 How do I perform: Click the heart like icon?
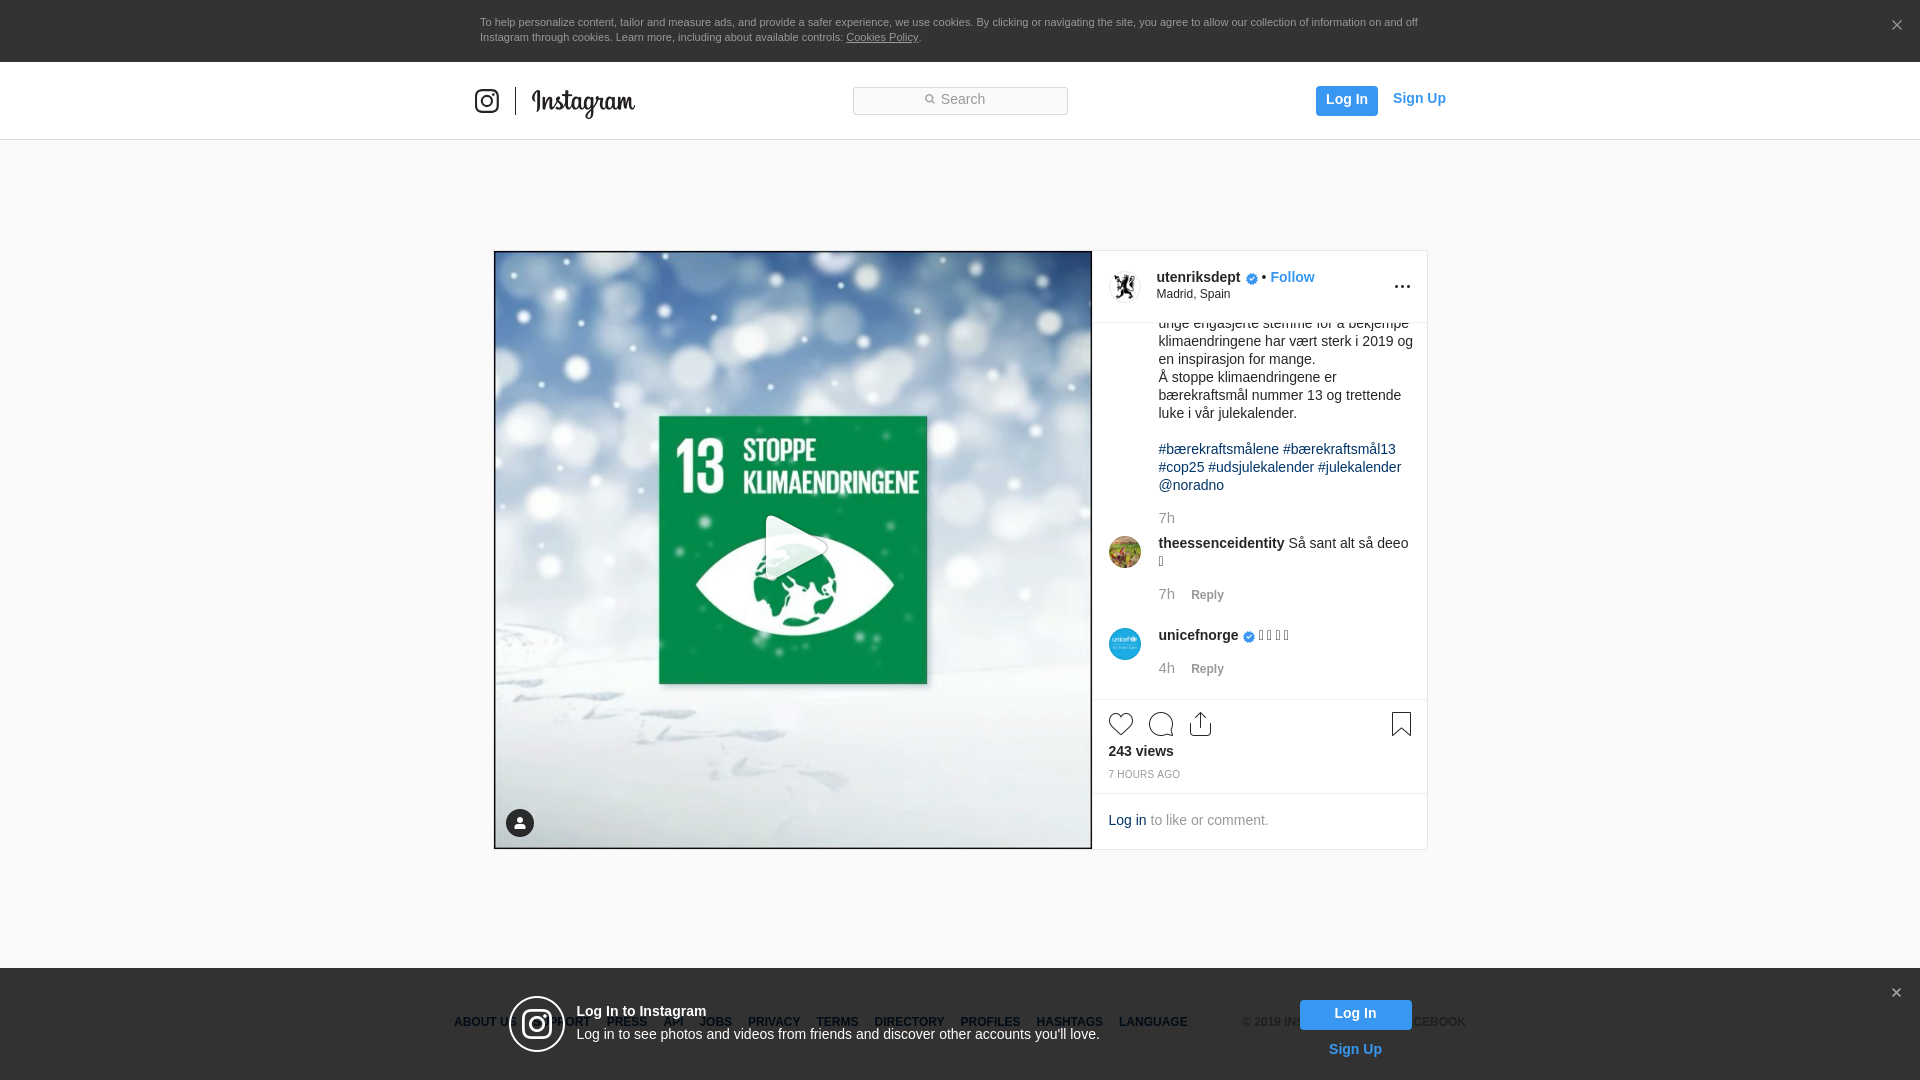[1120, 724]
